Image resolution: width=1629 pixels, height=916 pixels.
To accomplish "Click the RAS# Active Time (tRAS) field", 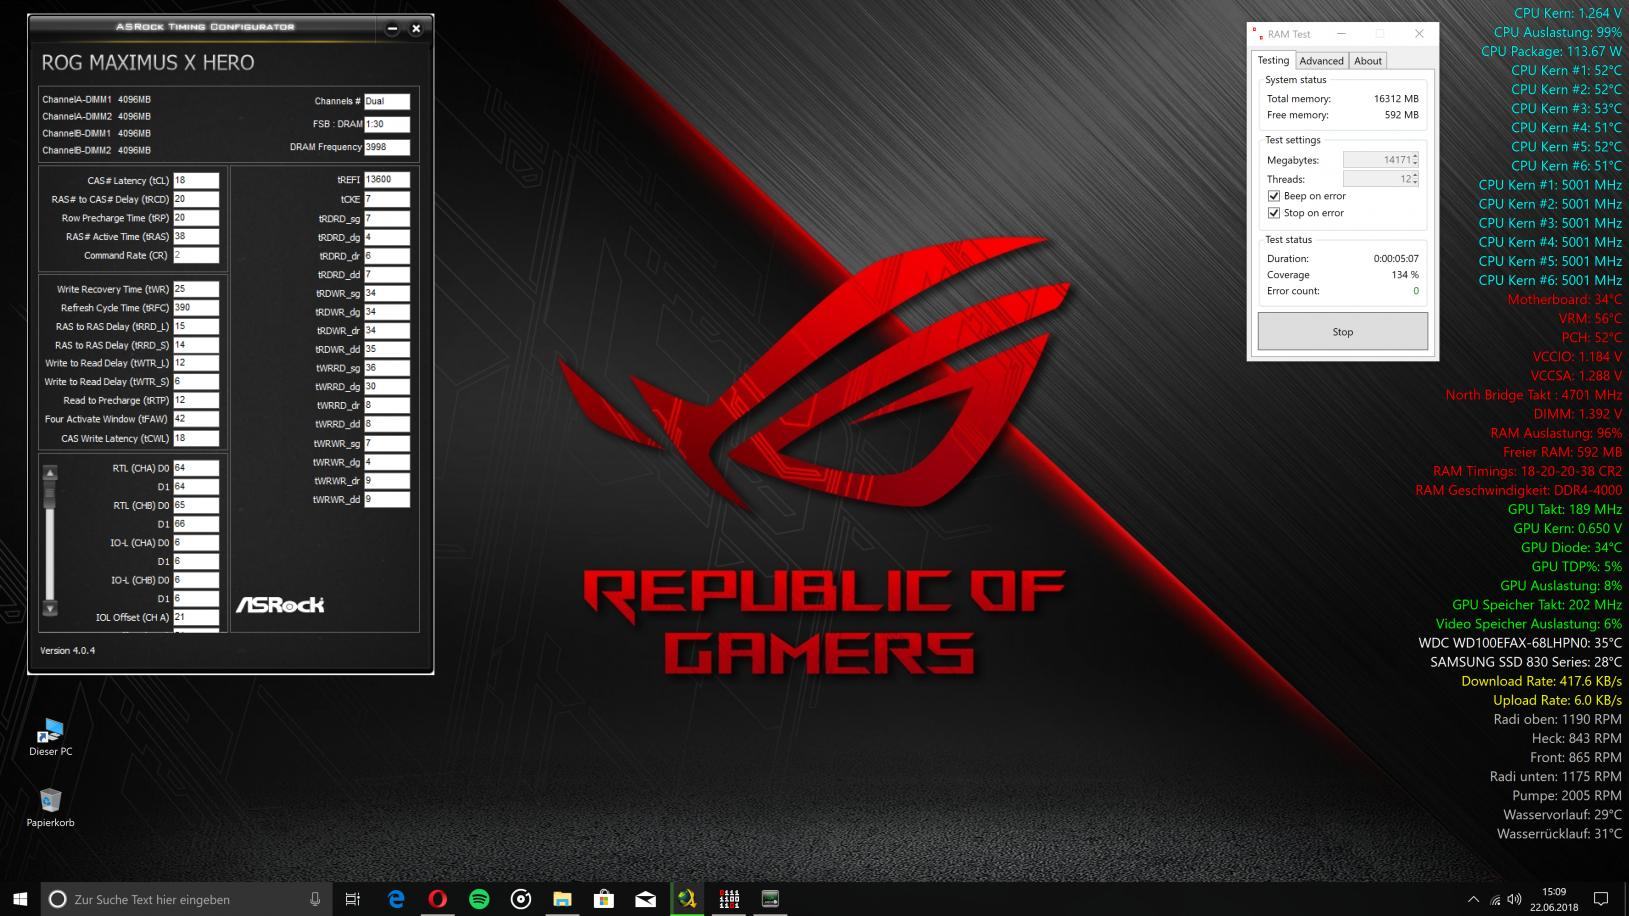I will pyautogui.click(x=196, y=237).
